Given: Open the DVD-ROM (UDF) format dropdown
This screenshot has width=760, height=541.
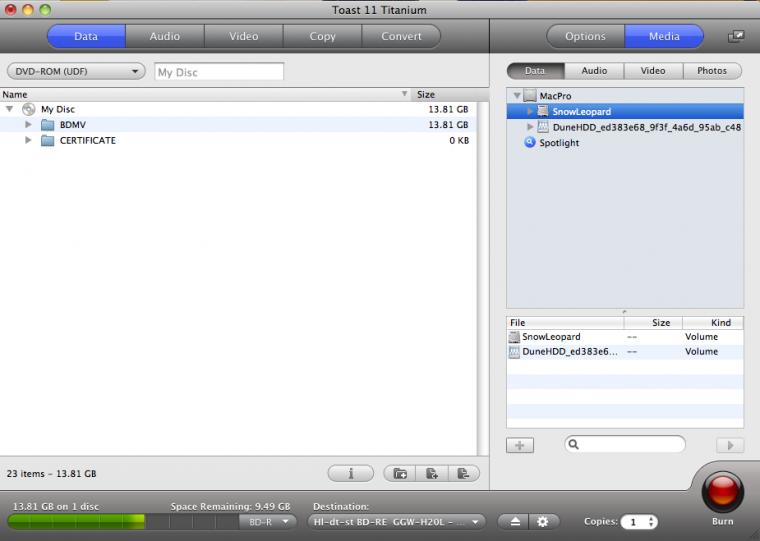Looking at the screenshot, I should (x=77, y=72).
